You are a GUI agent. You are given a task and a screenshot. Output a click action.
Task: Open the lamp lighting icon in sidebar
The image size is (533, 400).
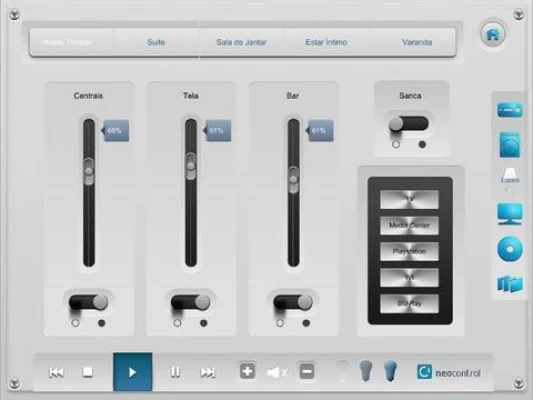pyautogui.click(x=510, y=179)
